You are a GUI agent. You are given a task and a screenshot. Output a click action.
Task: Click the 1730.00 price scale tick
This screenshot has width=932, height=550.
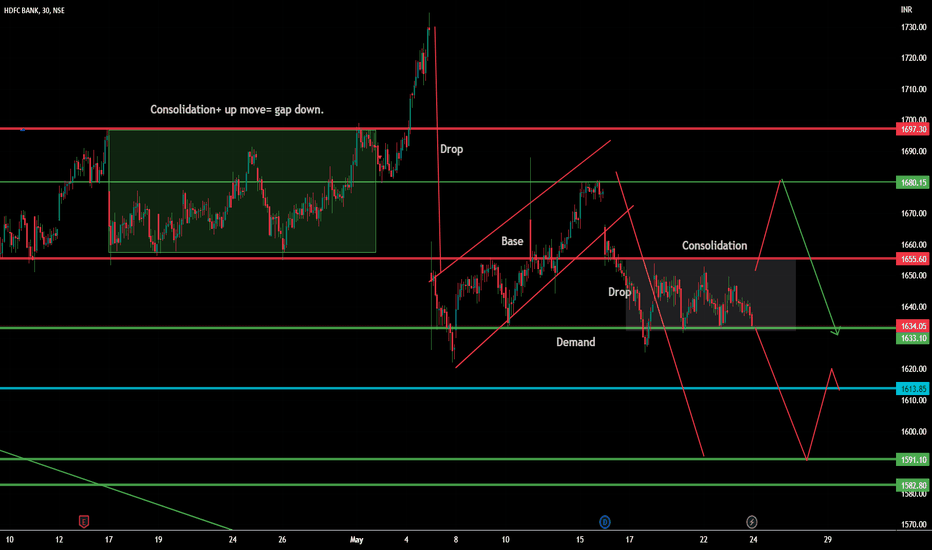pyautogui.click(x=914, y=27)
